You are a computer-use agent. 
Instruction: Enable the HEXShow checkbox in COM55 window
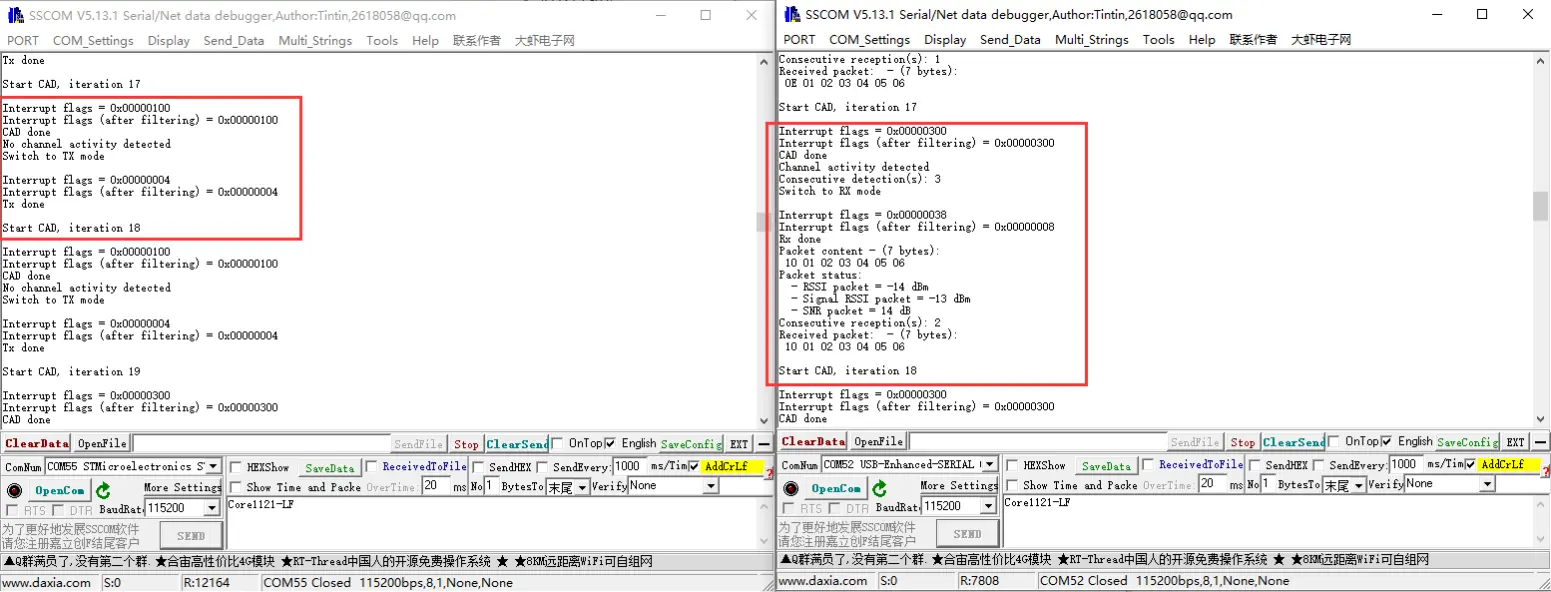[x=235, y=467]
